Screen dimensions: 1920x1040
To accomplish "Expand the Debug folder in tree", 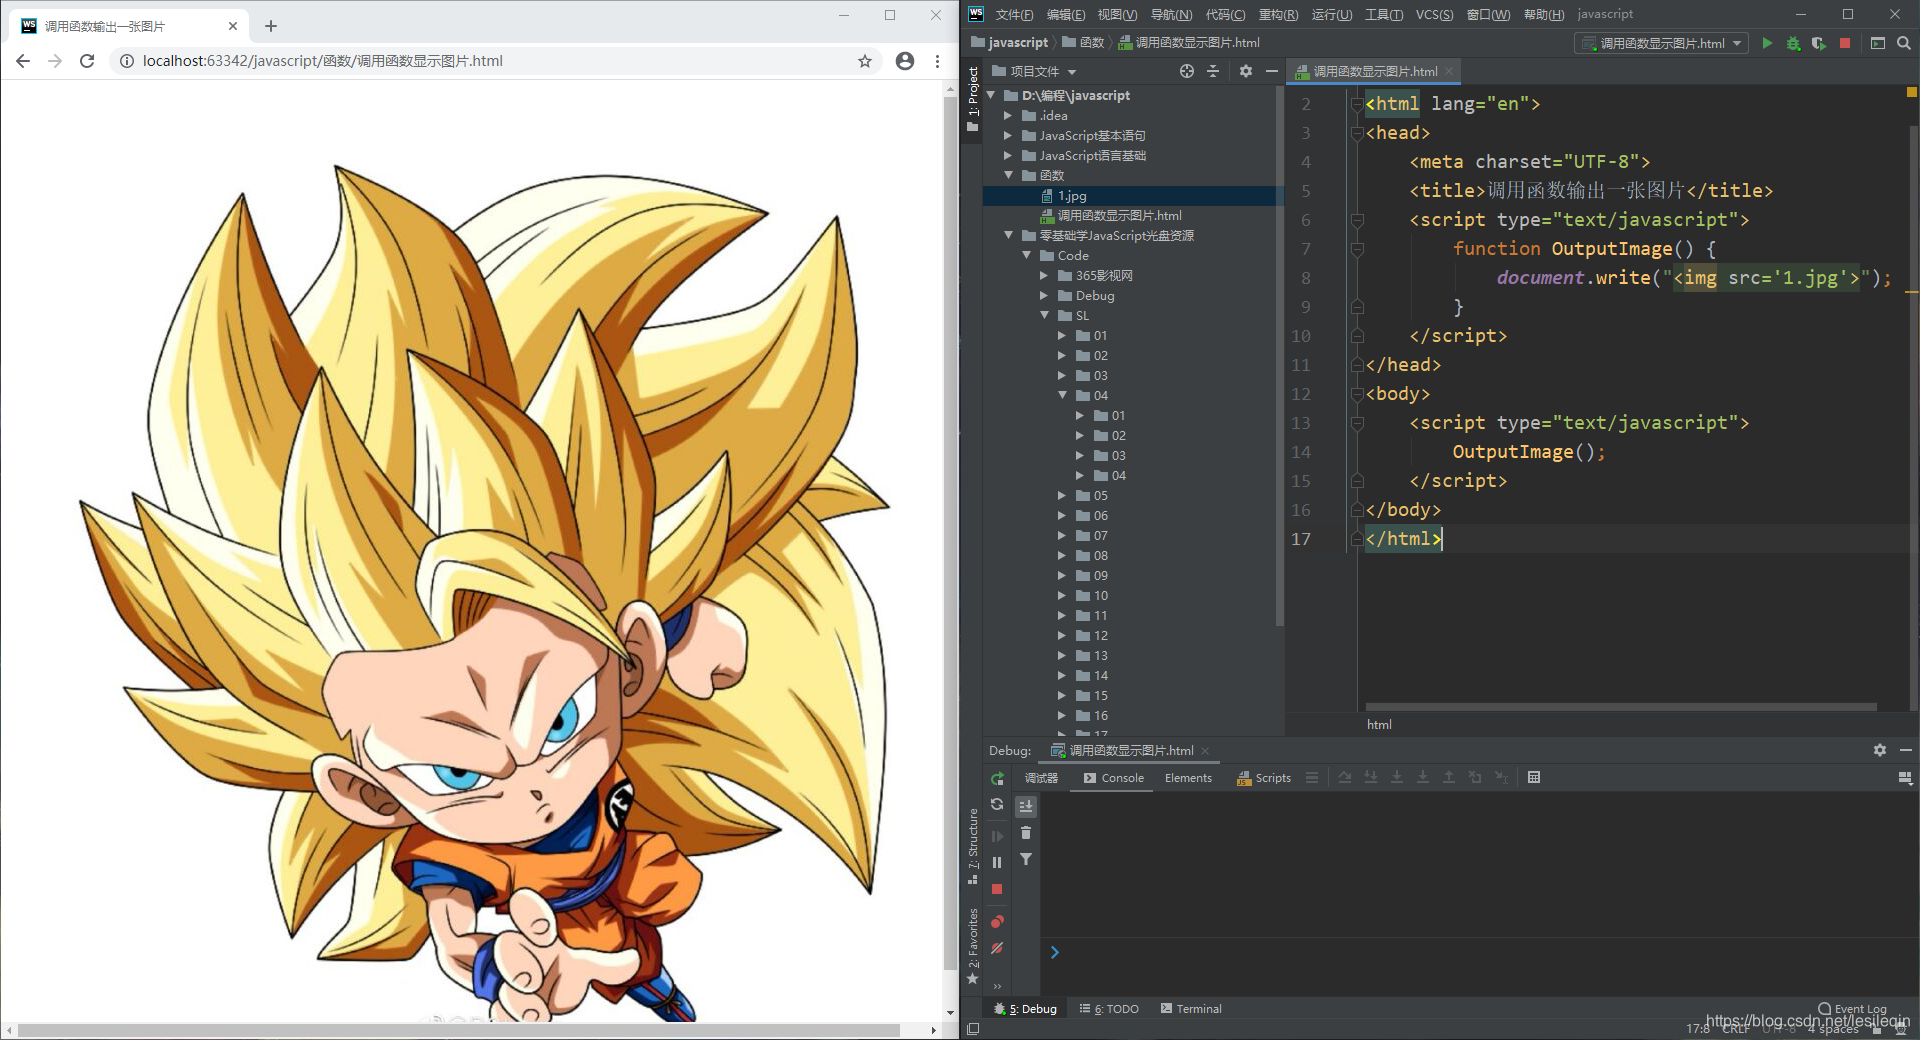I will (x=1045, y=295).
